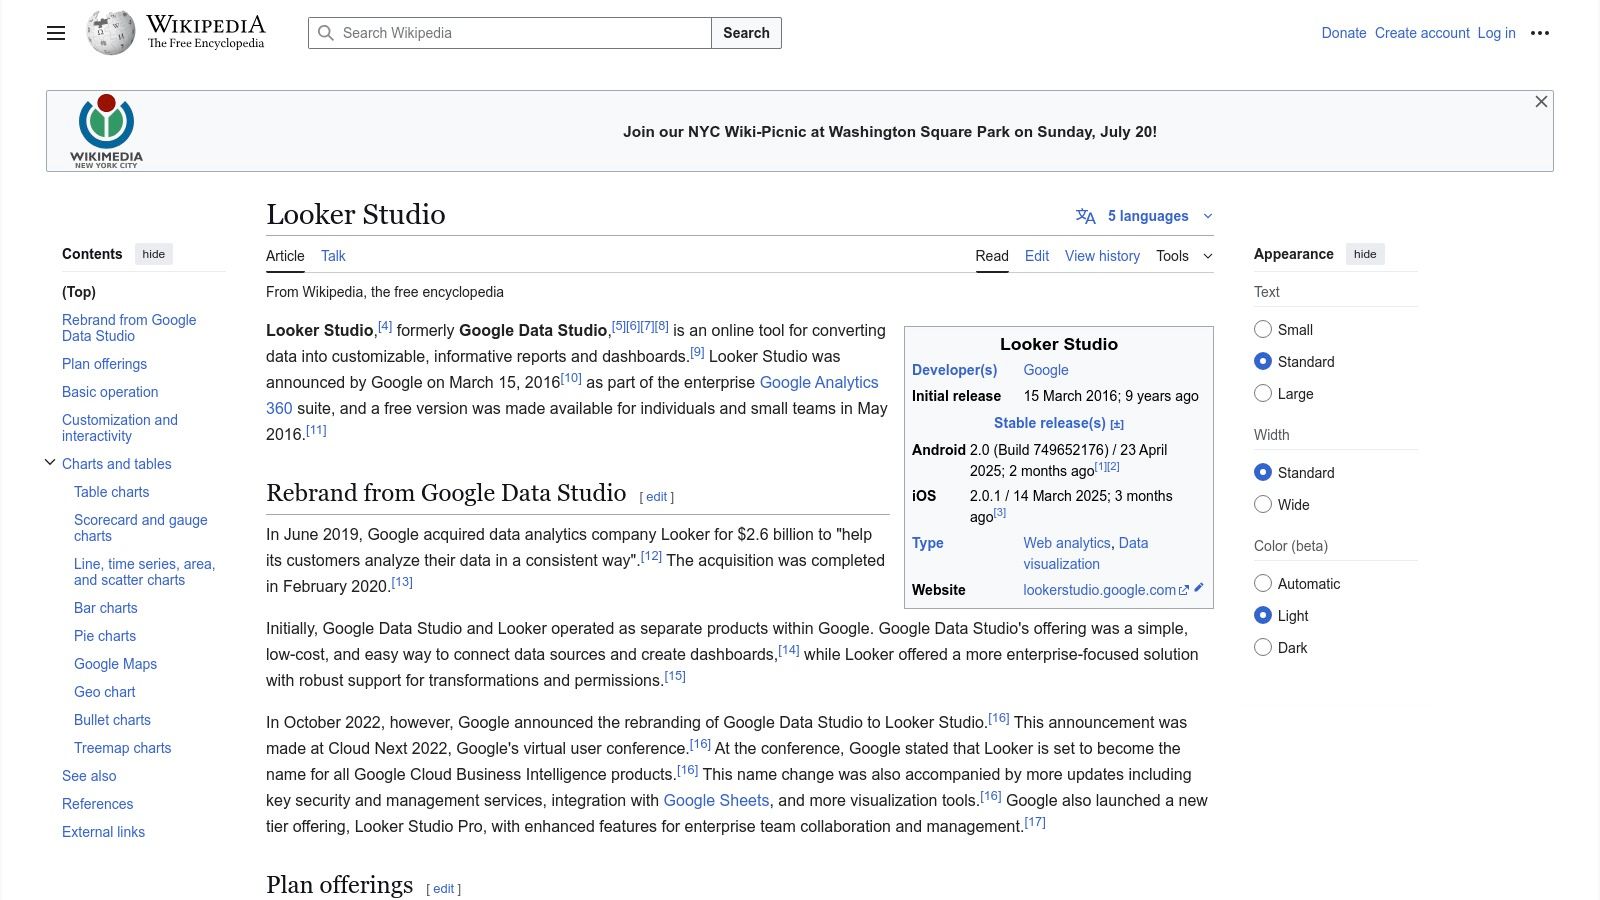Viewport: 1600px width, 900px height.
Task: Jump to Plan offerings in contents
Action: pos(104,364)
